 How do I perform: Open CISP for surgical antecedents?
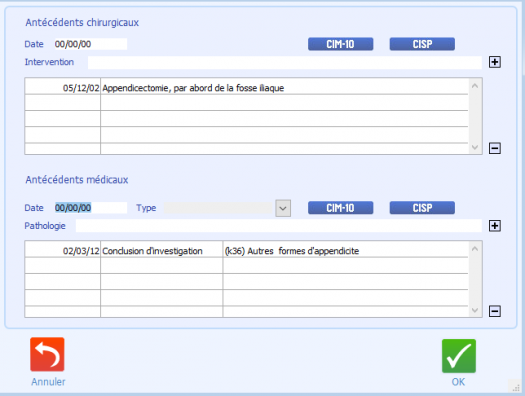[422, 44]
